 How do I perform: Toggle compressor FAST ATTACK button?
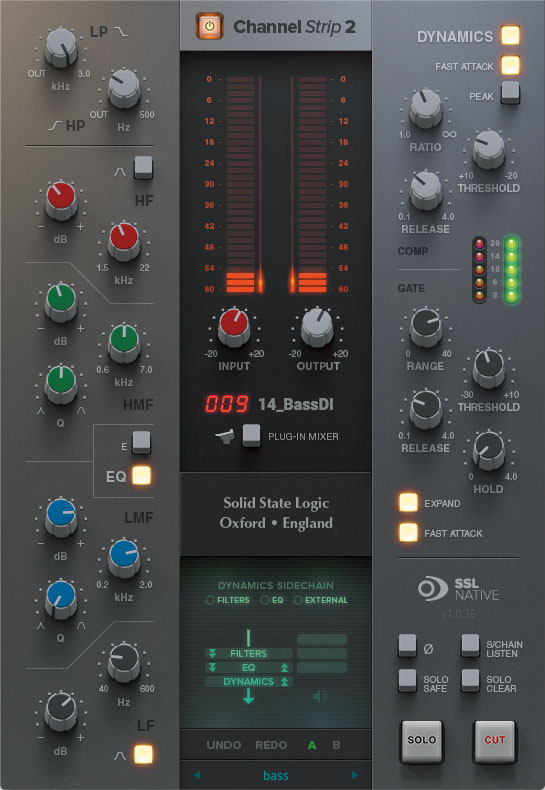click(x=510, y=65)
